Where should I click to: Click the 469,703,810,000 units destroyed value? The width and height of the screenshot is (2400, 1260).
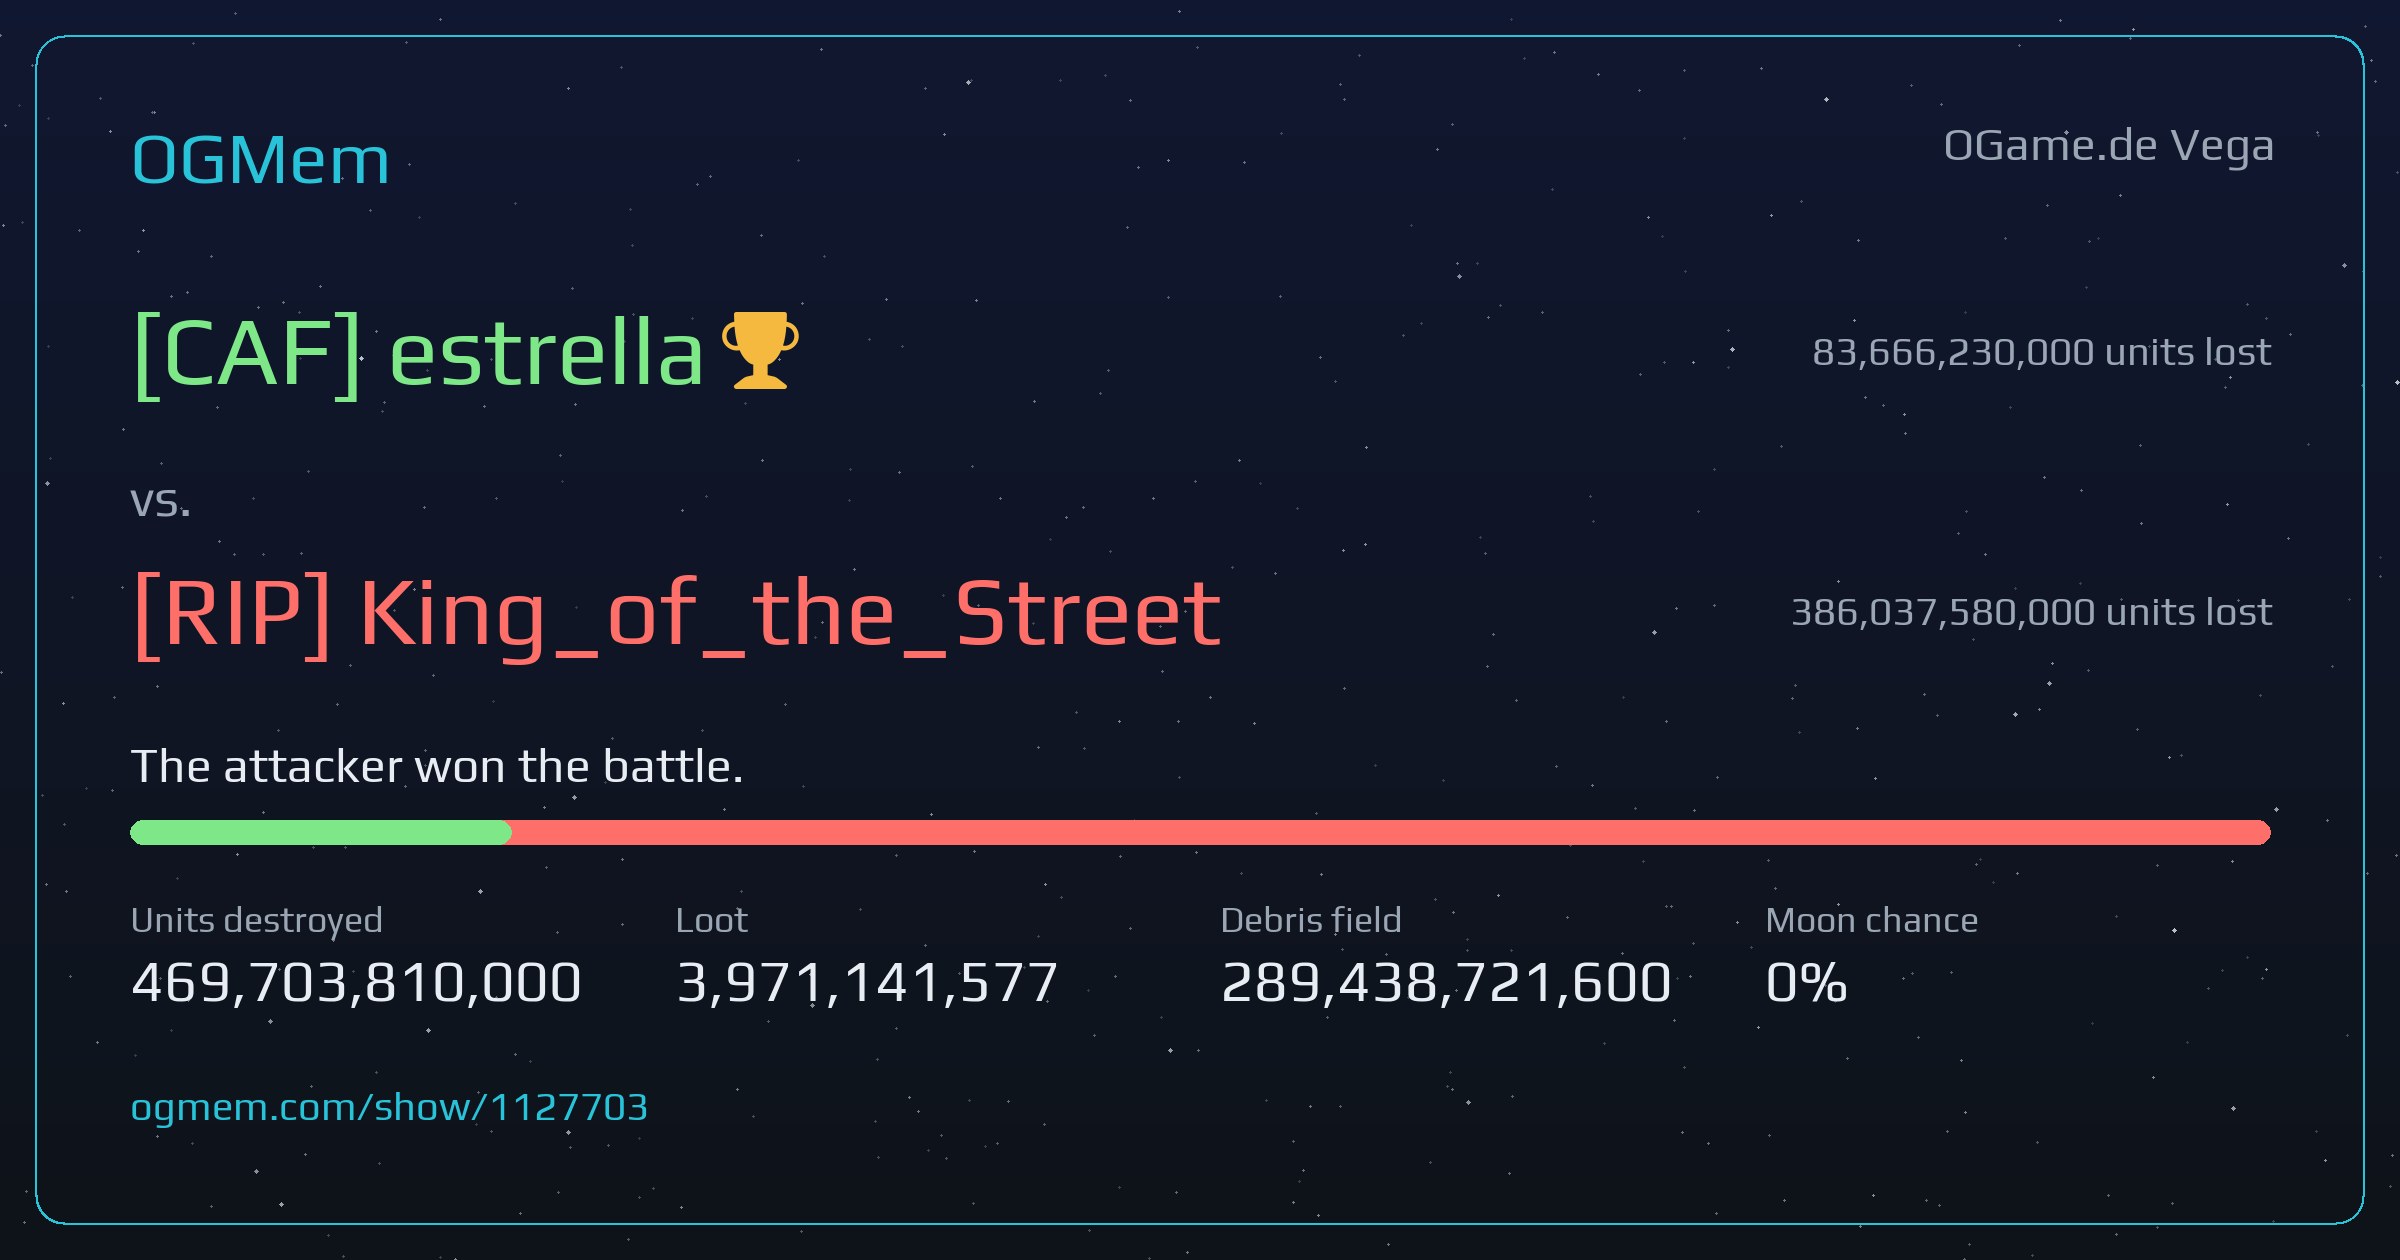coord(356,982)
